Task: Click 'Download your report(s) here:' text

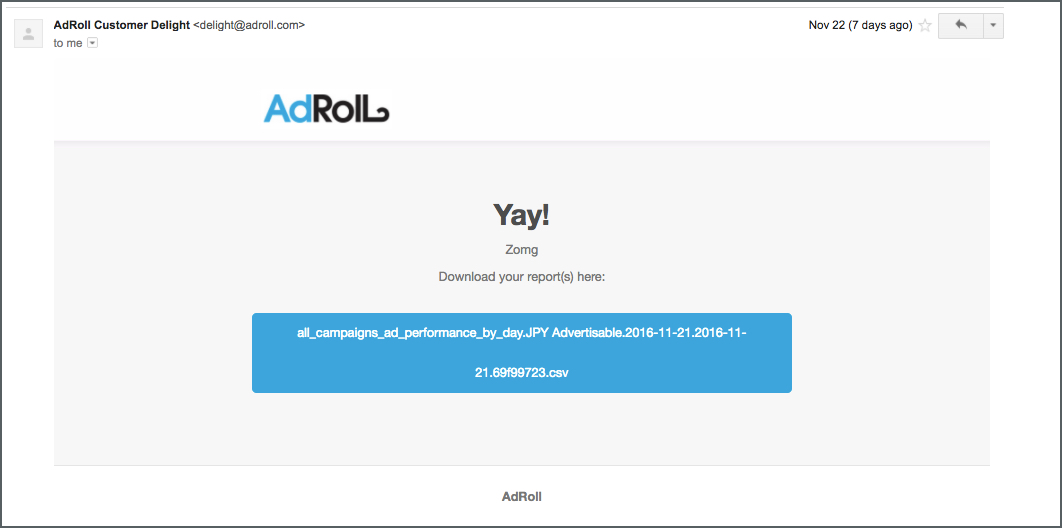Action: [x=522, y=276]
